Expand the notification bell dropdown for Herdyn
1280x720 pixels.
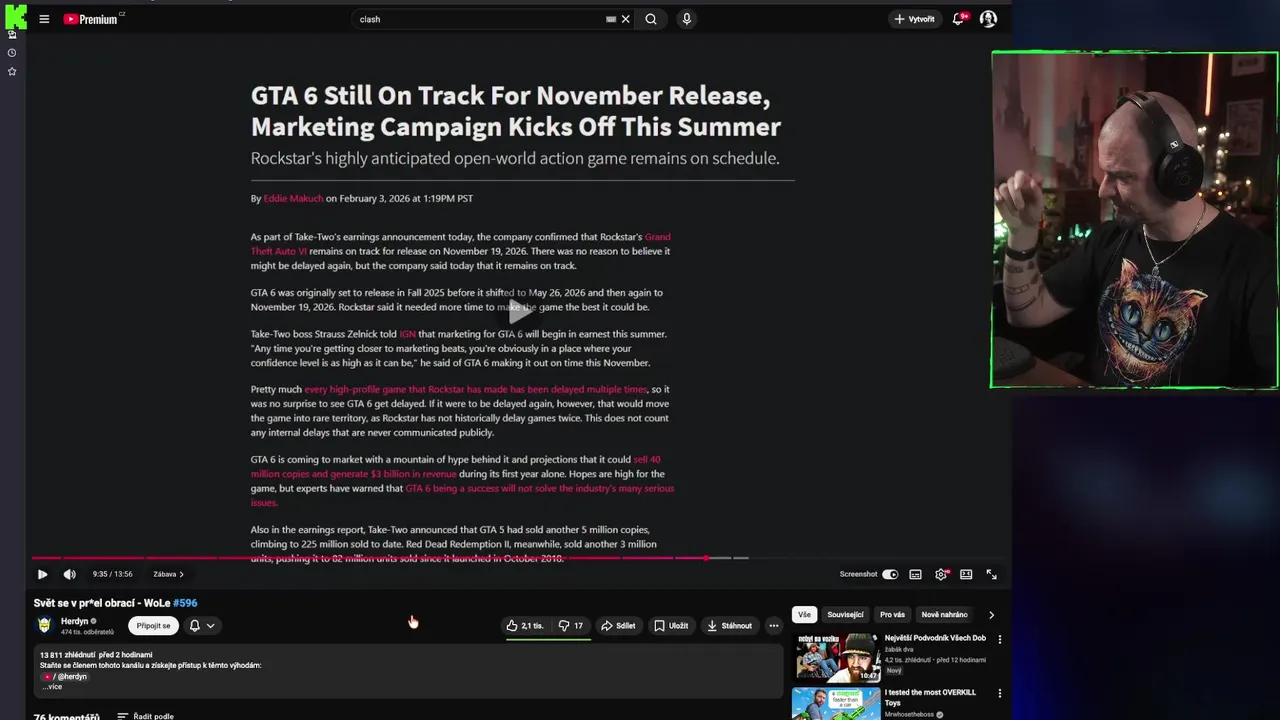pos(201,626)
